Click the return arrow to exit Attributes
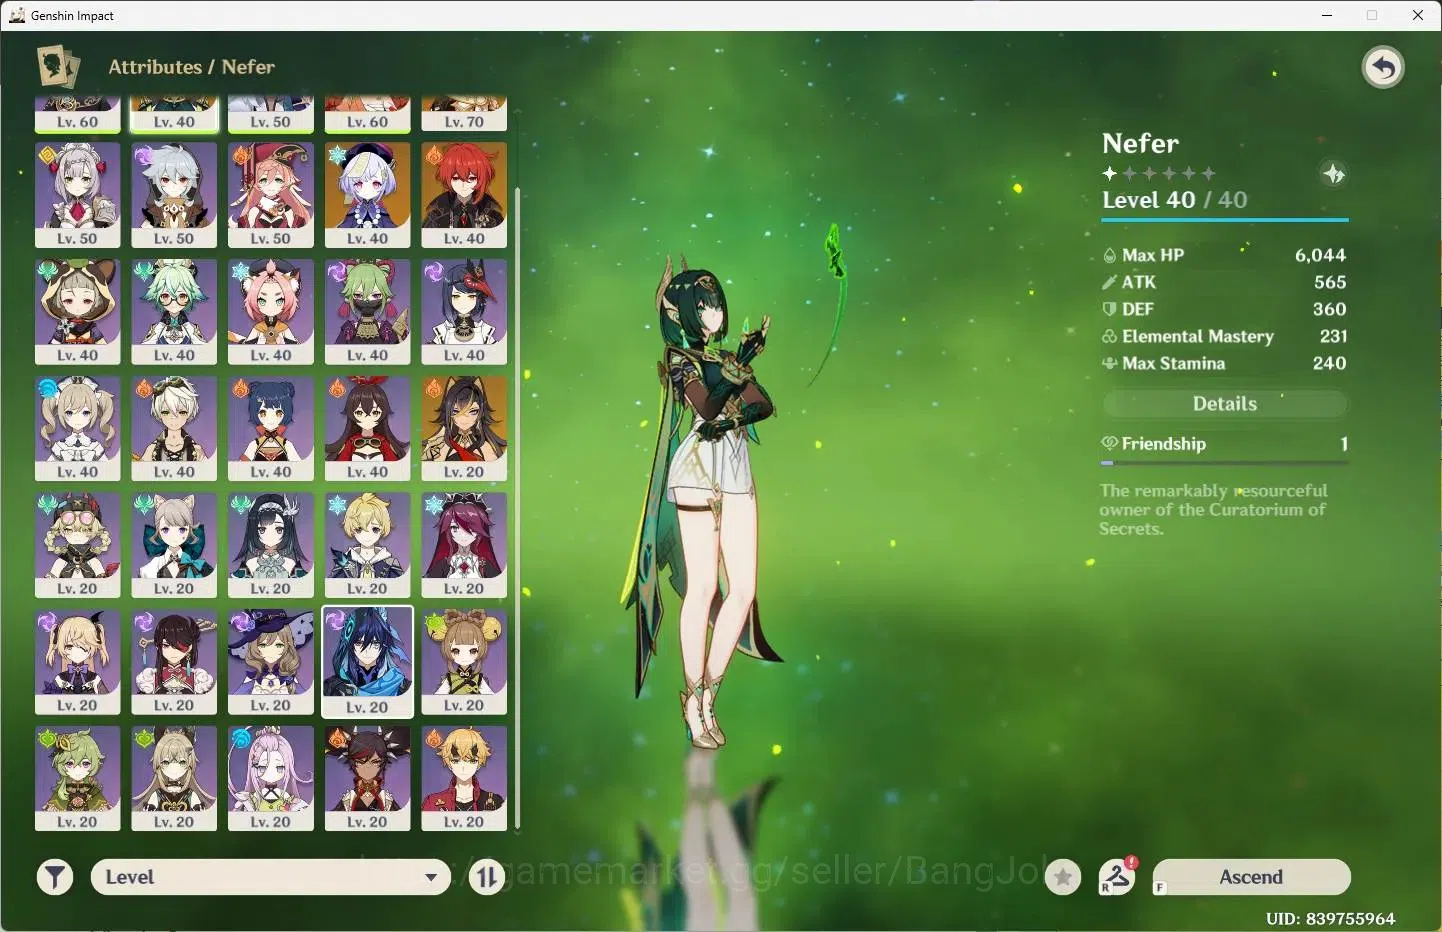This screenshot has height=932, width=1442. (1383, 68)
